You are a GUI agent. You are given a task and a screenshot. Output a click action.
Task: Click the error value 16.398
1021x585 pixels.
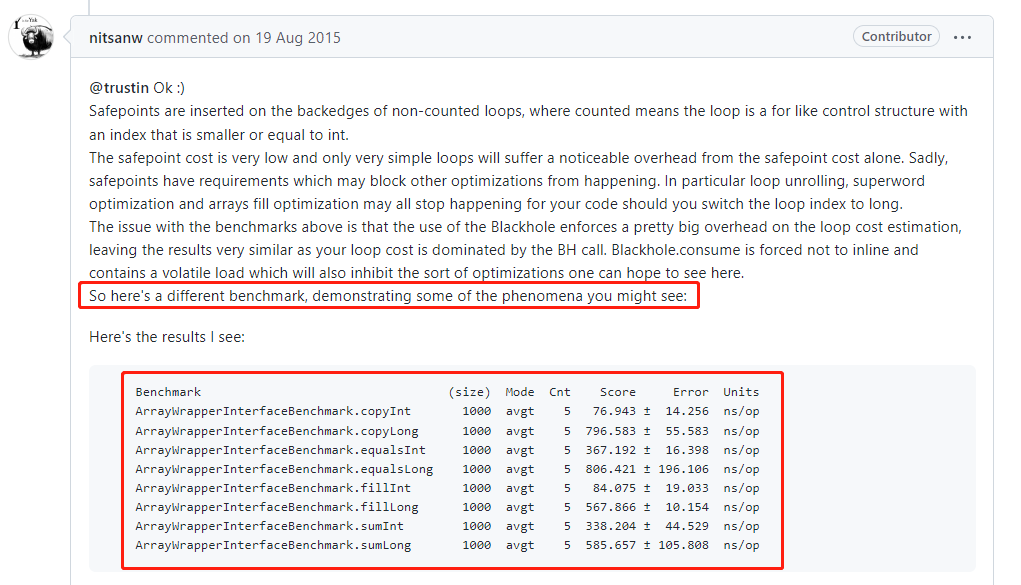point(687,449)
